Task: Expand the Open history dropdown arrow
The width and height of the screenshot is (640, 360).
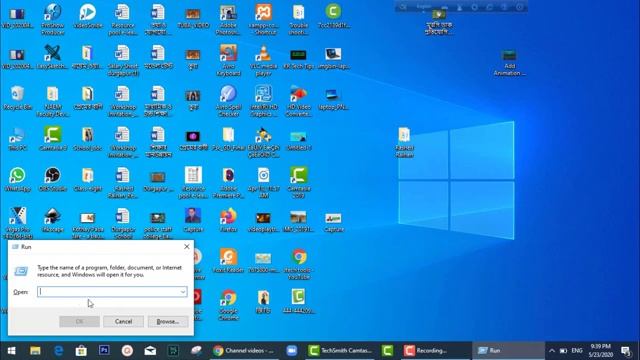Action: coord(183,292)
